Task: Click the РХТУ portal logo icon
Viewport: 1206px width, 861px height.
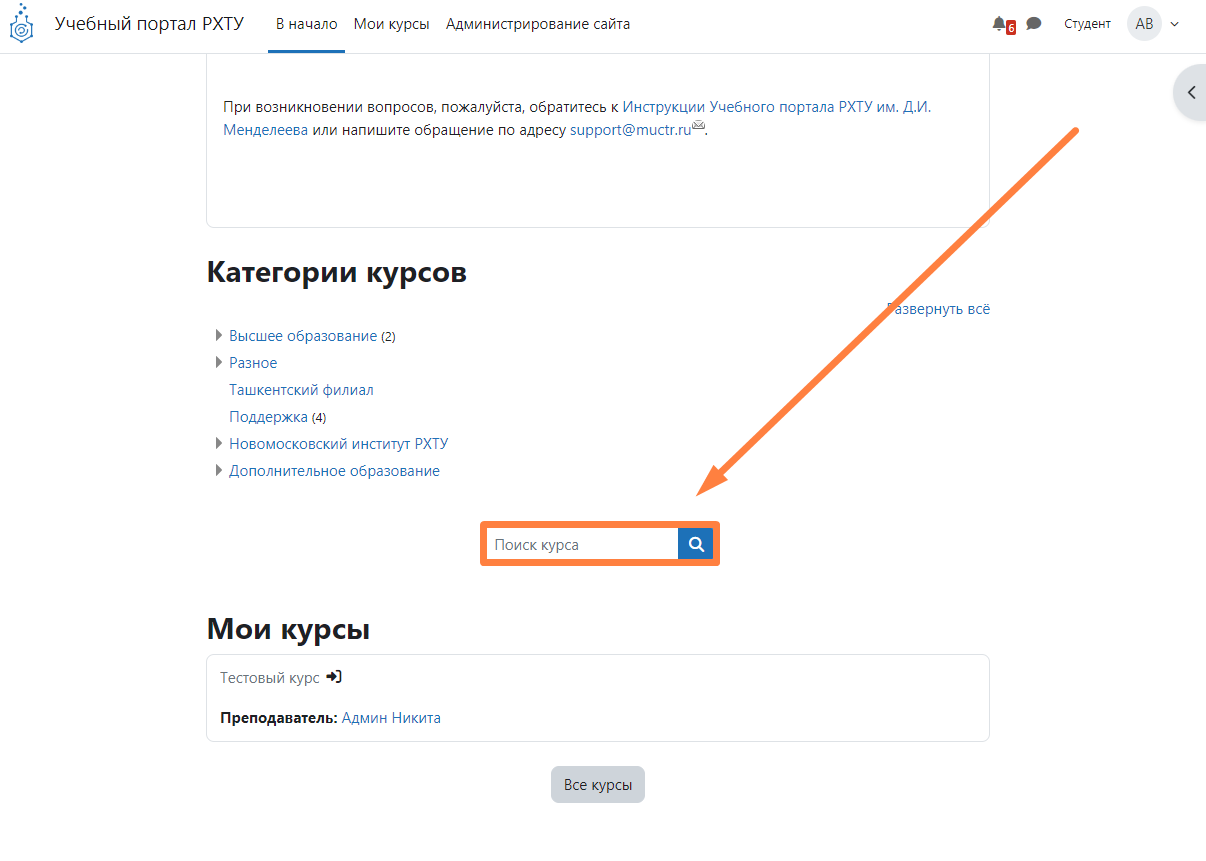Action: point(21,25)
